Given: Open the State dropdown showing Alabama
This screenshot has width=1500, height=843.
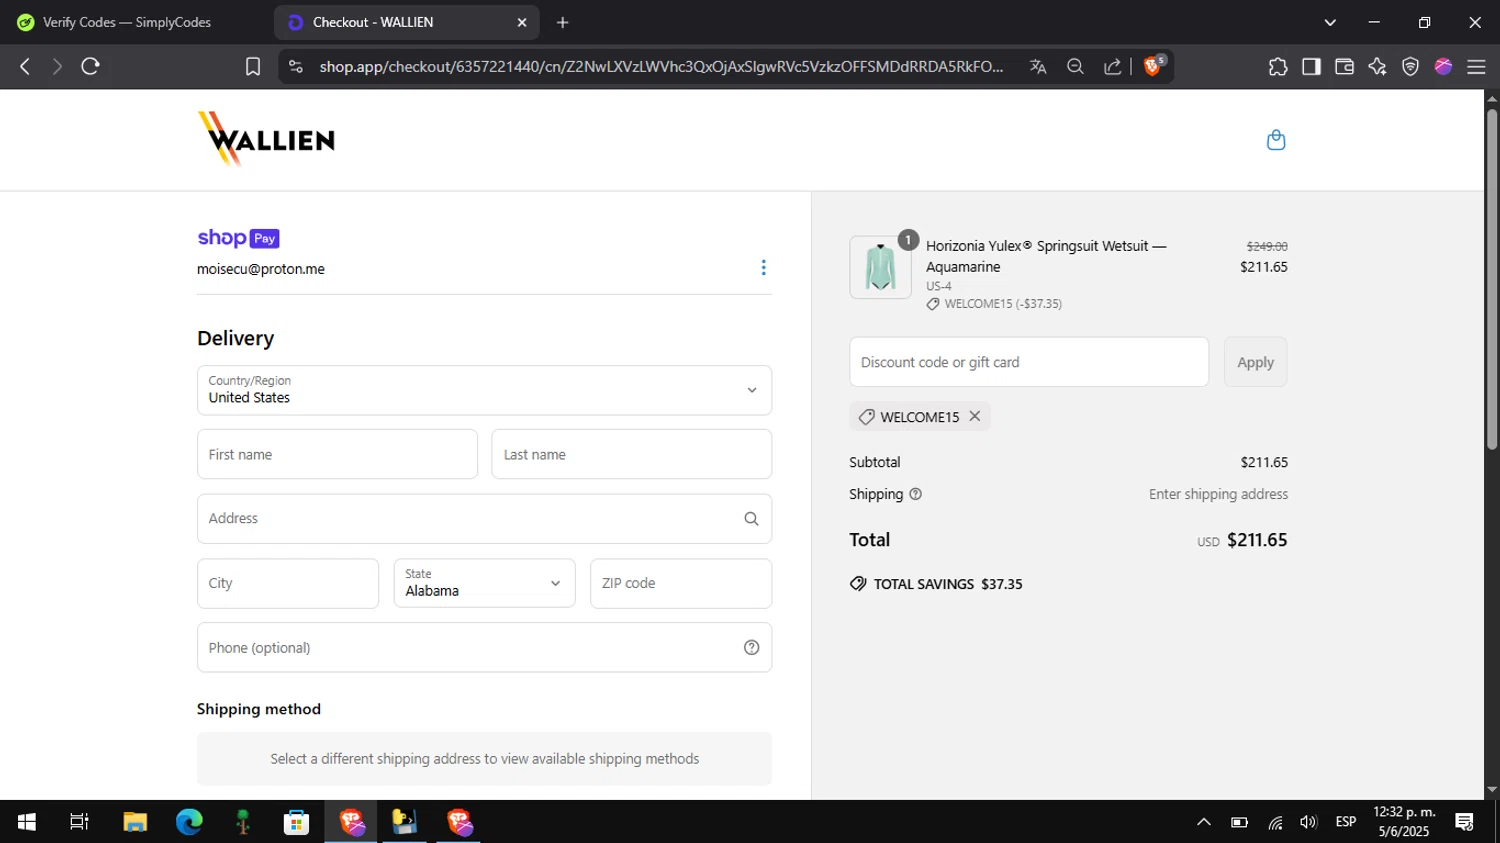Looking at the screenshot, I should click(484, 583).
